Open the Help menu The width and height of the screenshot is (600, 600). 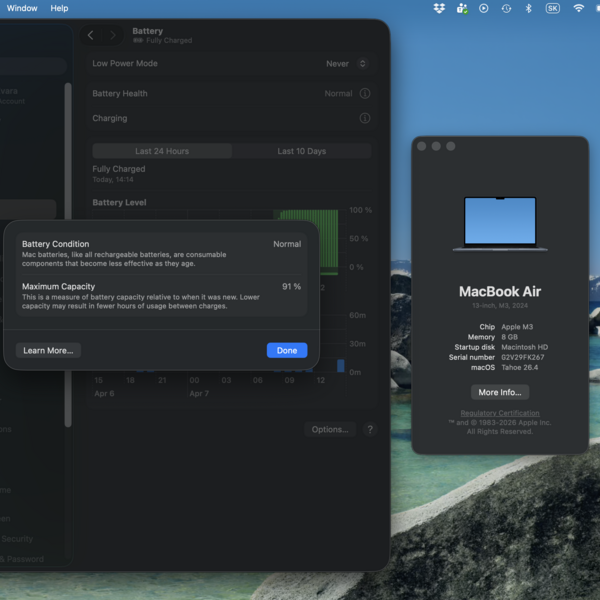click(59, 8)
